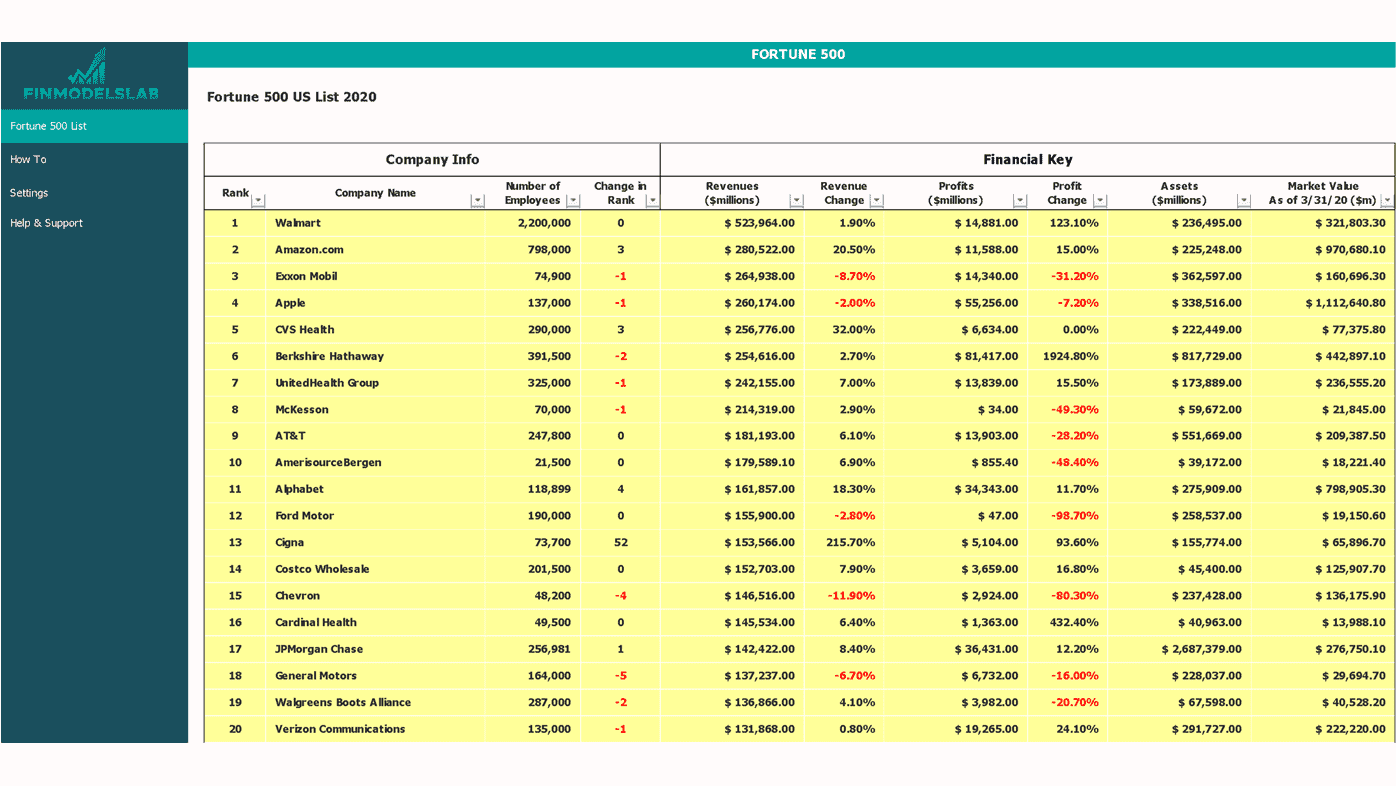1396x786 pixels.
Task: Click the Alphabet cell
Action: (x=375, y=489)
